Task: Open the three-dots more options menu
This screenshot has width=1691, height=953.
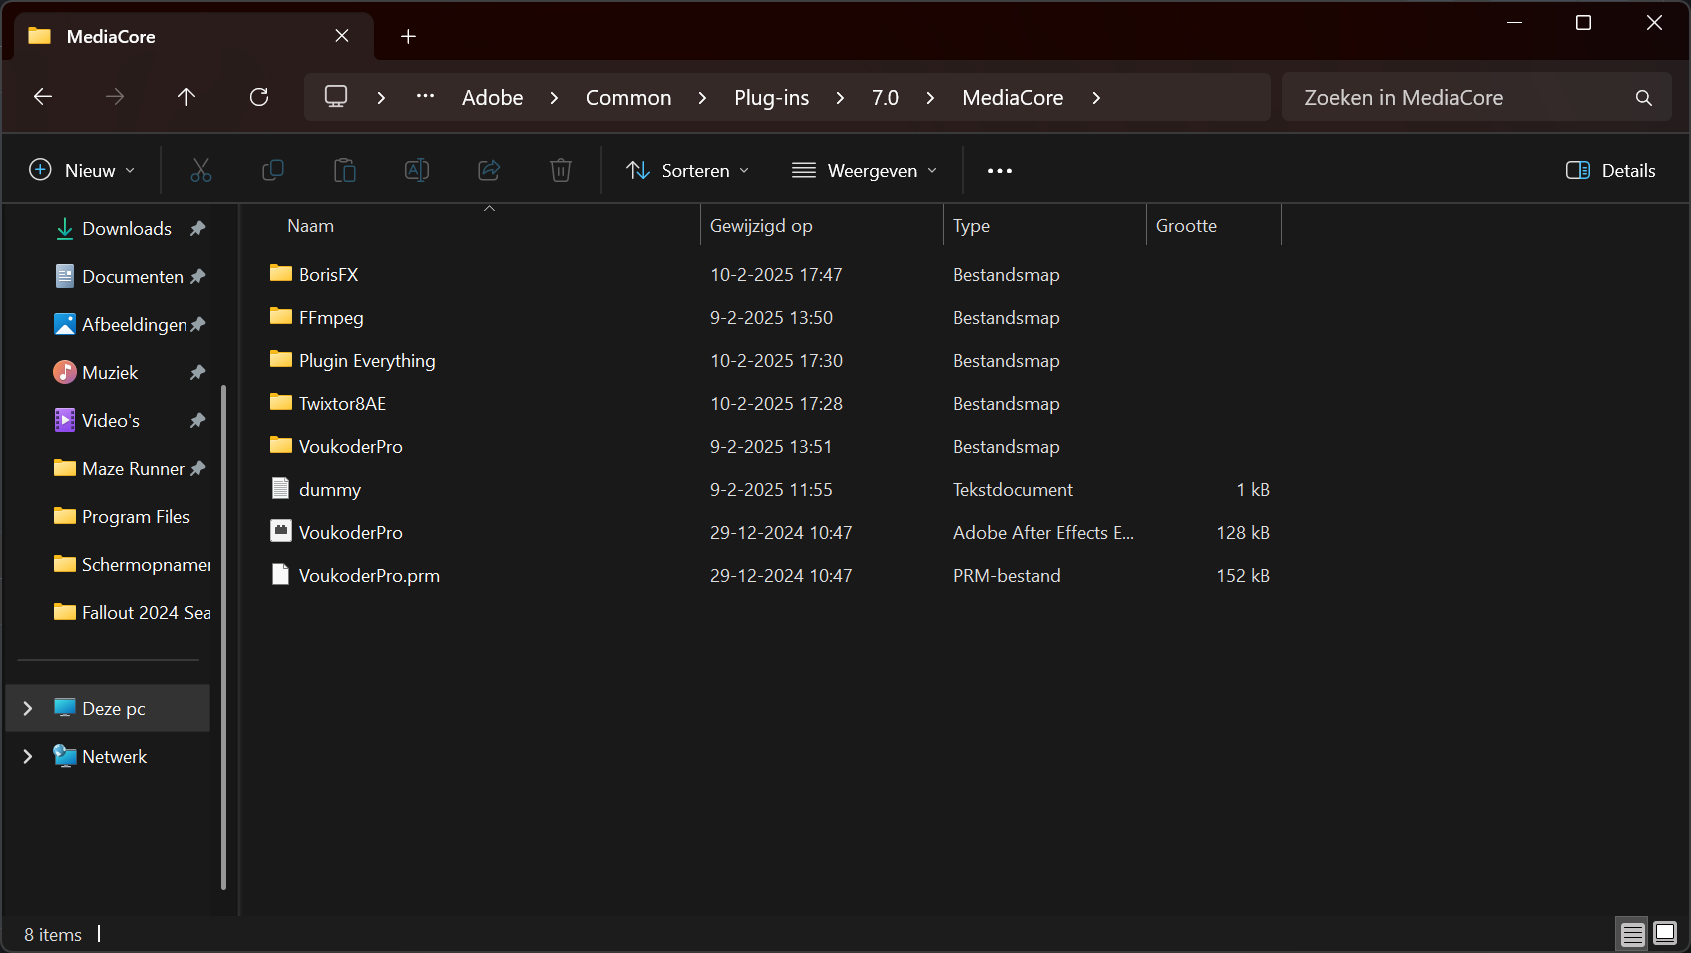Action: click(x=999, y=171)
